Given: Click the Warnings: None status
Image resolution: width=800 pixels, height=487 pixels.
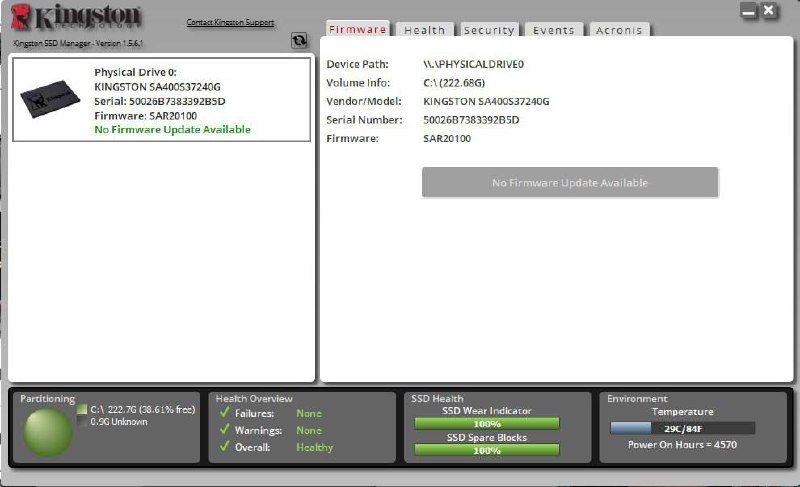Looking at the screenshot, I should (309, 430).
